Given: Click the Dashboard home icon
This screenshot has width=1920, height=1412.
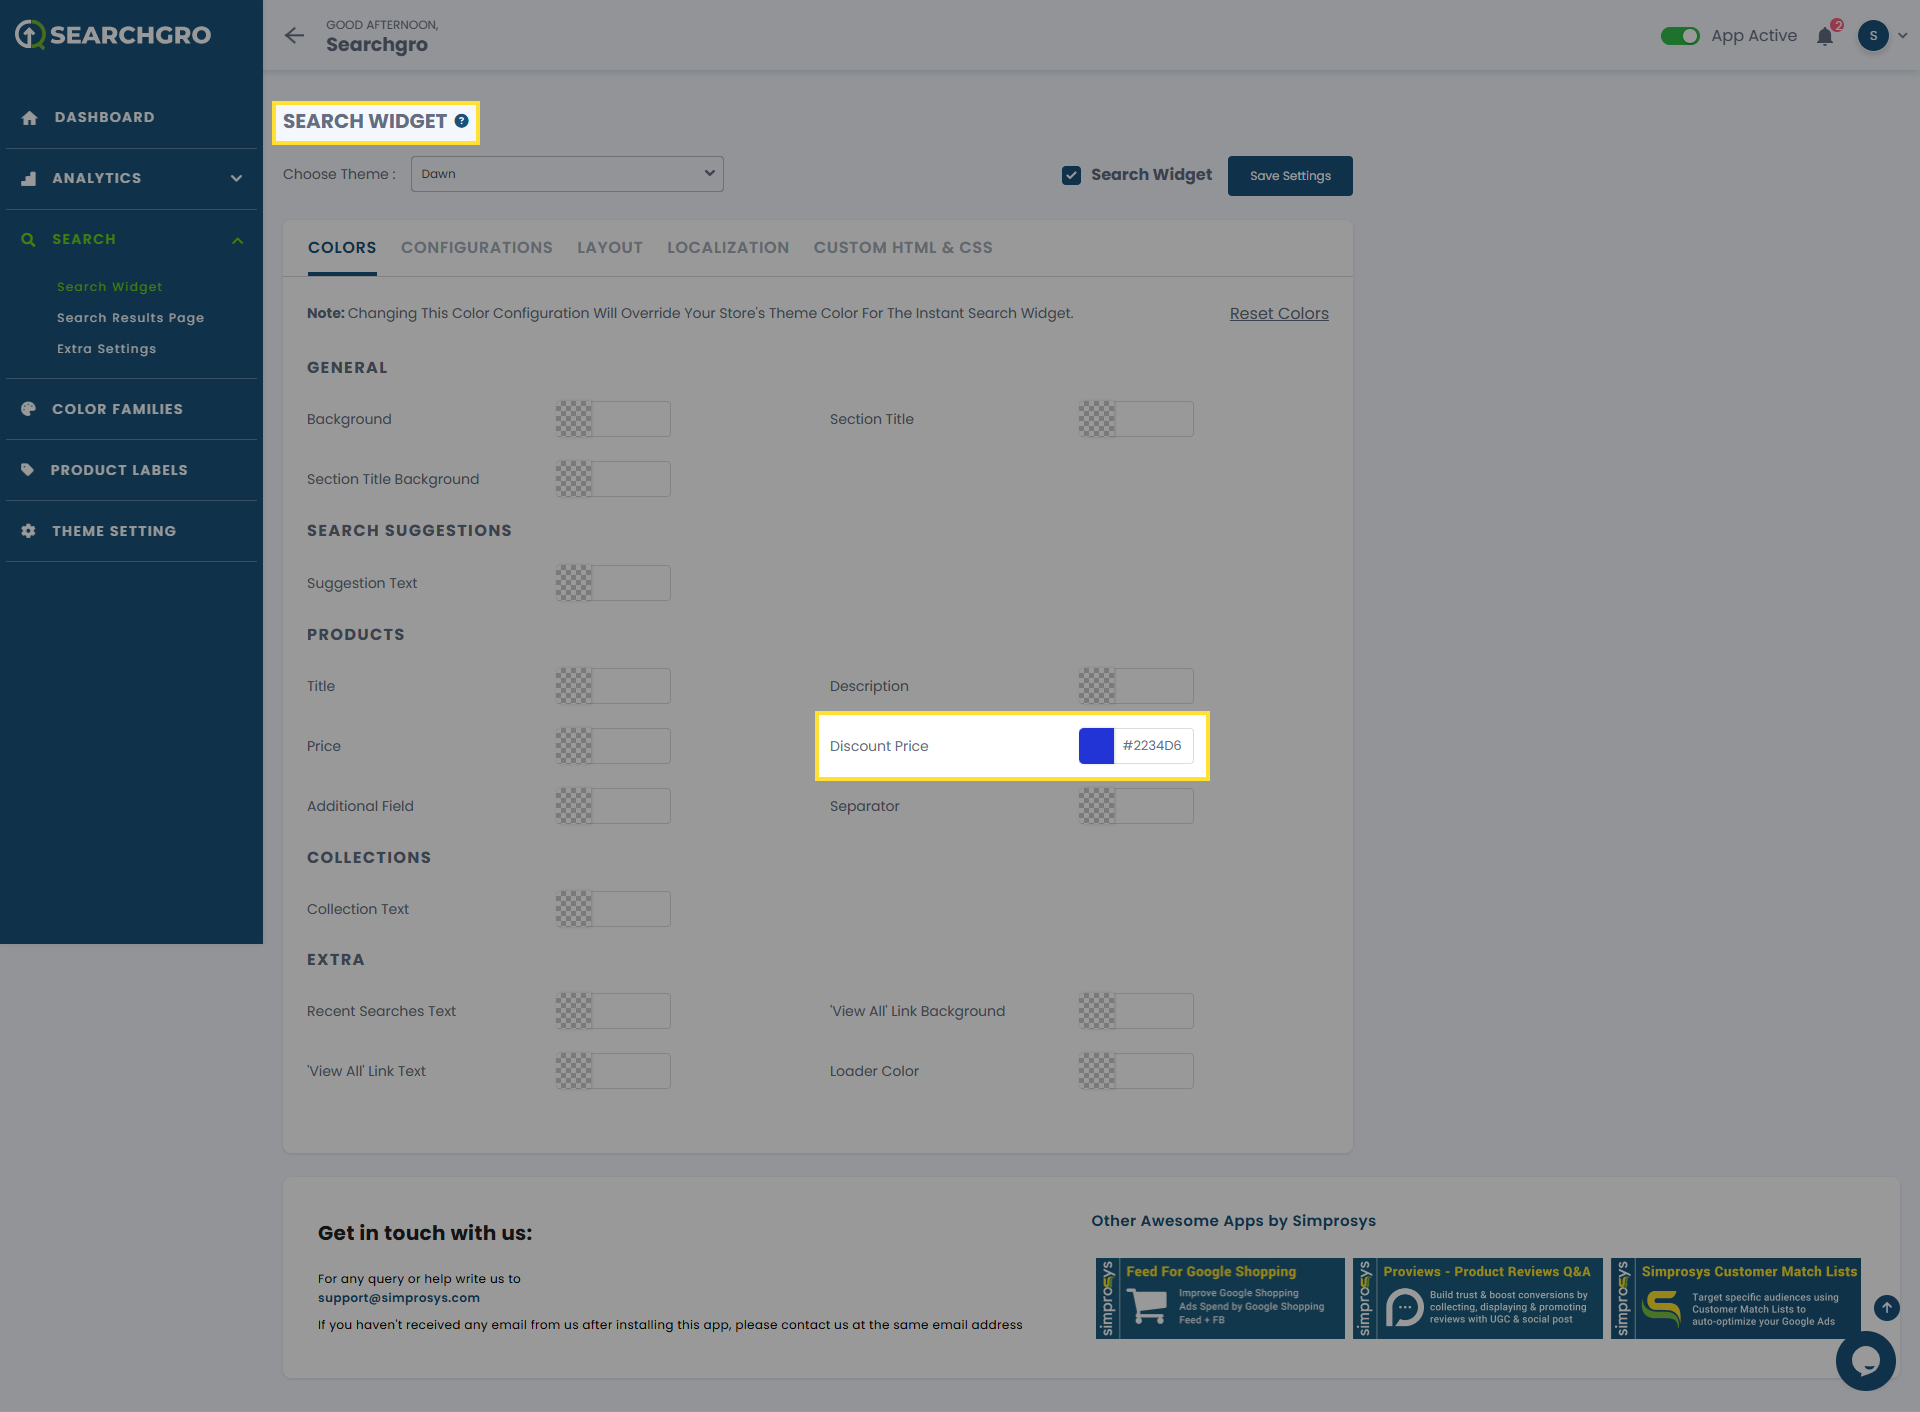Looking at the screenshot, I should (30, 118).
